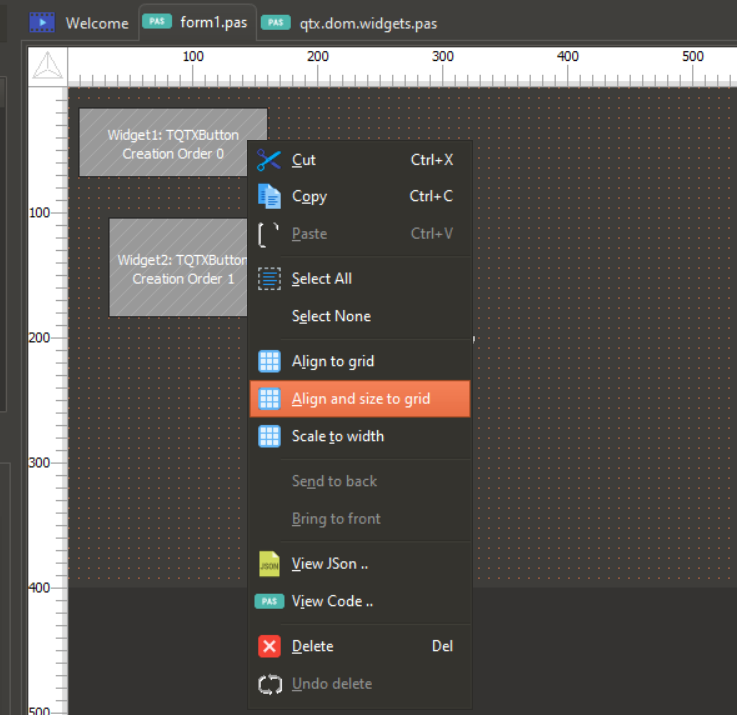This screenshot has width=737, height=715.
Task: Click the Scale to width grid icon
Action: click(x=269, y=436)
